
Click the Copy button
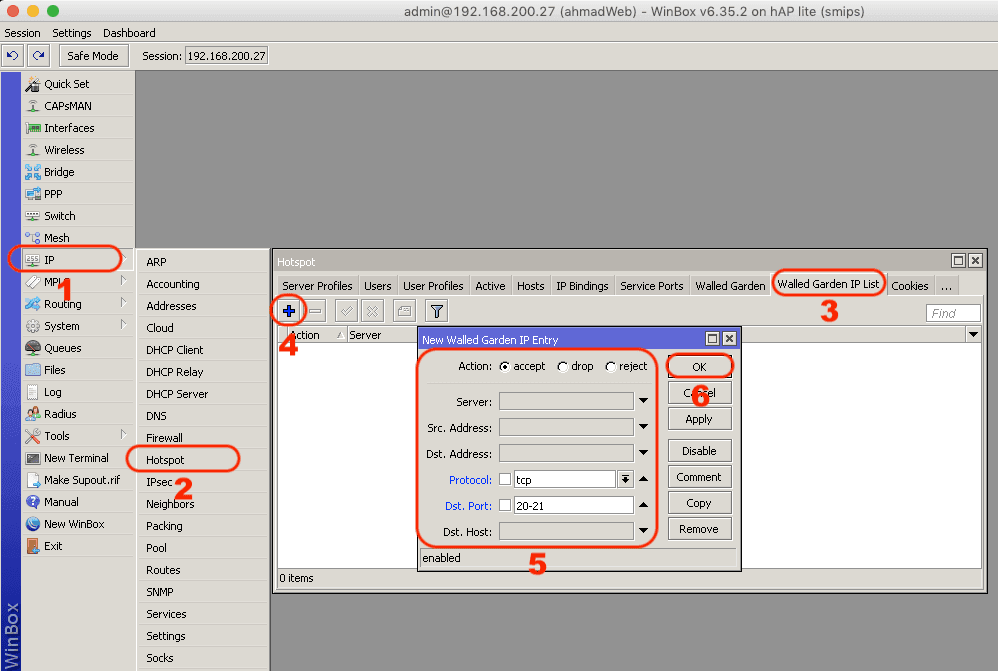699,503
